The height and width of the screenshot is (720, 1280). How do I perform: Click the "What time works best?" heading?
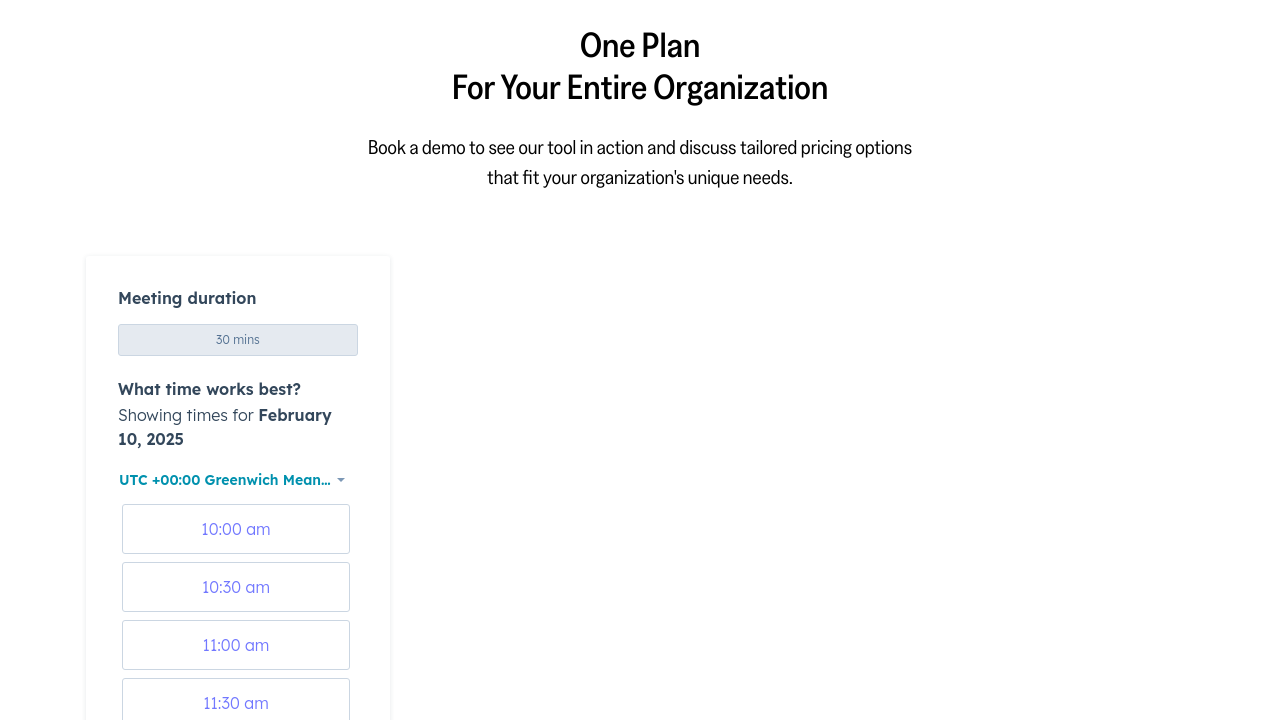pos(209,389)
